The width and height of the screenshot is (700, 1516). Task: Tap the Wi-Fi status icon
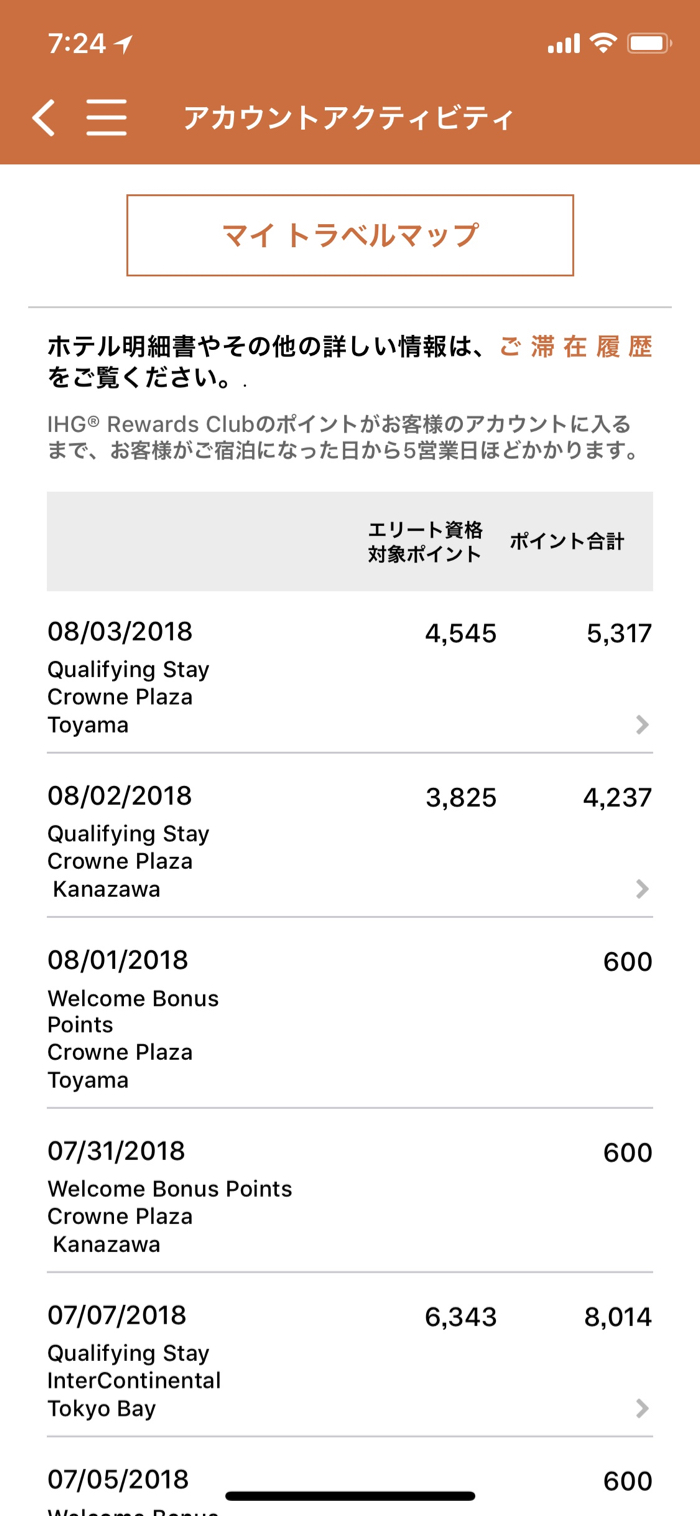(x=602, y=43)
